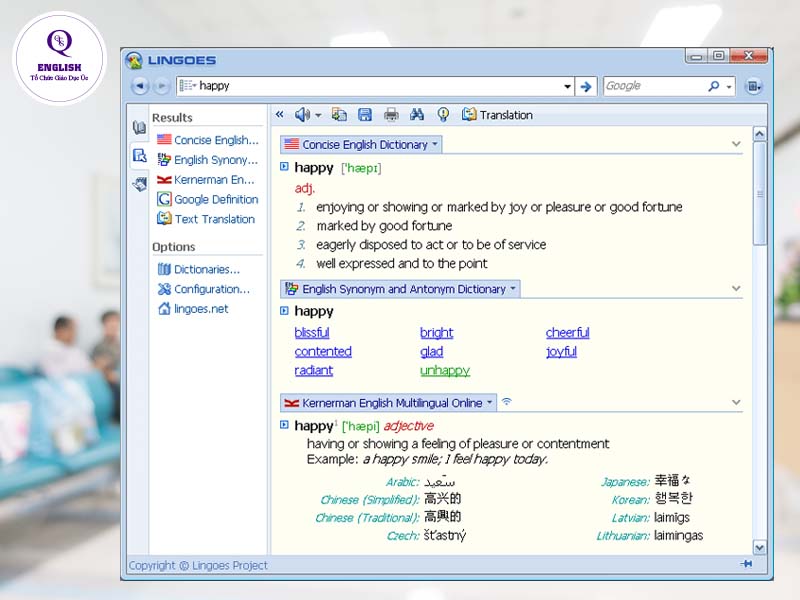800x600 pixels.
Task: Click the QS English logo in the corner
Action: tap(60, 58)
